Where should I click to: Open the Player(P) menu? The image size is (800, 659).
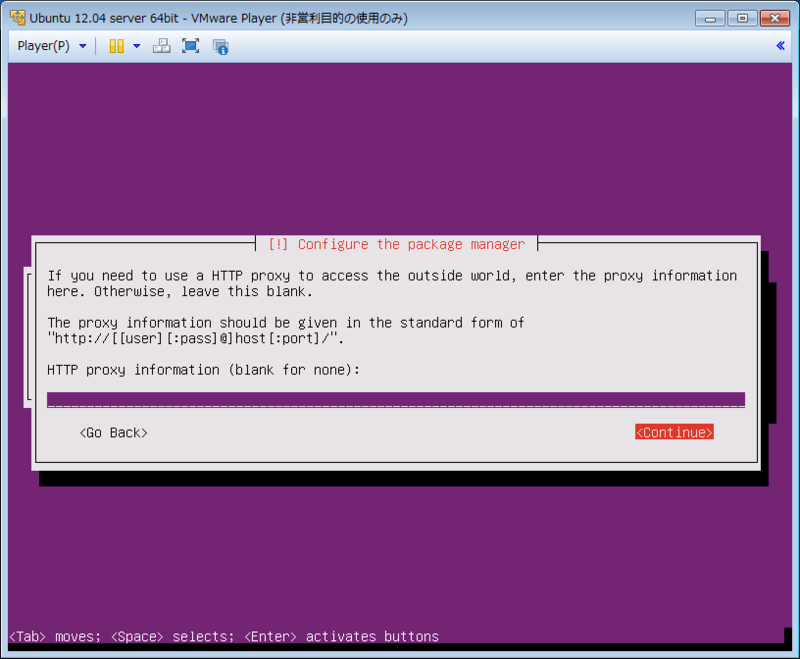coord(51,46)
